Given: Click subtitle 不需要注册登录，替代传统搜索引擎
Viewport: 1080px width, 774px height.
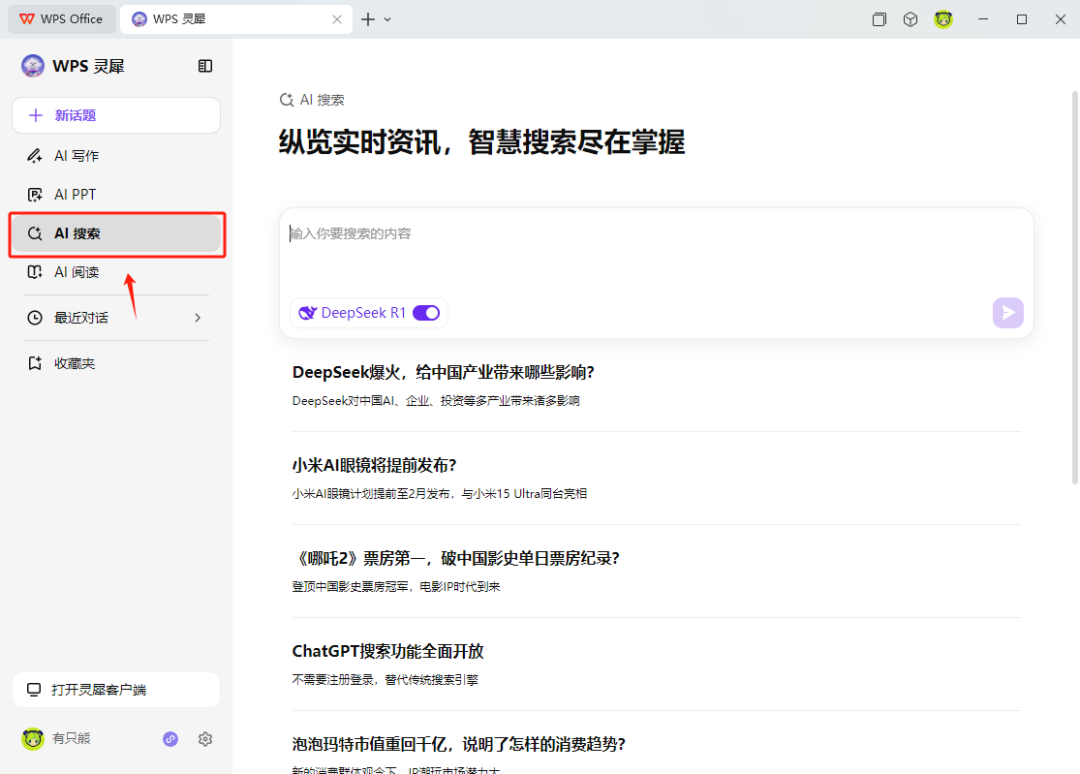Looking at the screenshot, I should [385, 680].
